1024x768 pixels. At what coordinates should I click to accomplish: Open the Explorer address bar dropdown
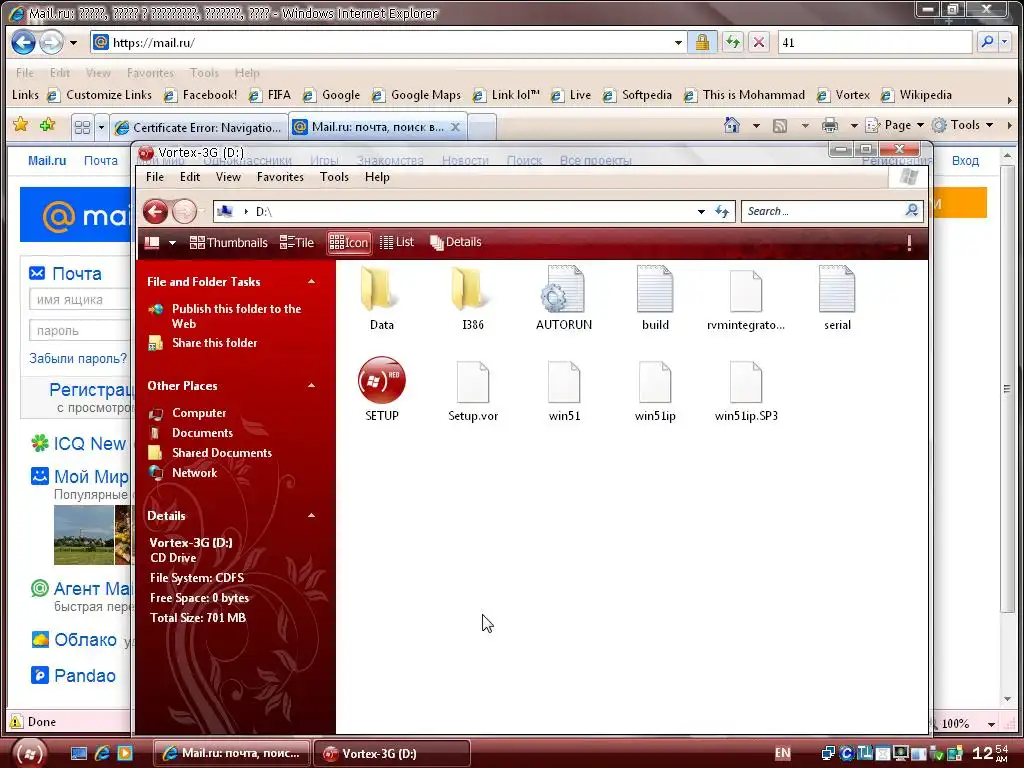[x=701, y=212]
